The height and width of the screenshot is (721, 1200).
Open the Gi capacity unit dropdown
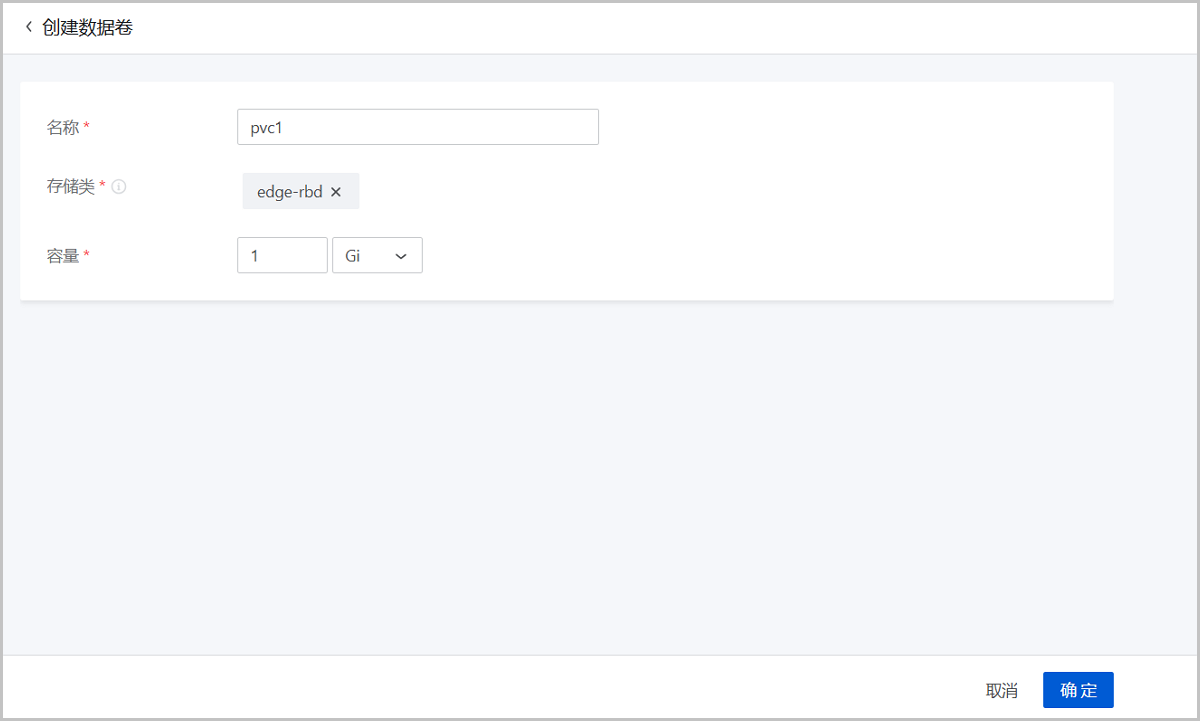click(377, 255)
